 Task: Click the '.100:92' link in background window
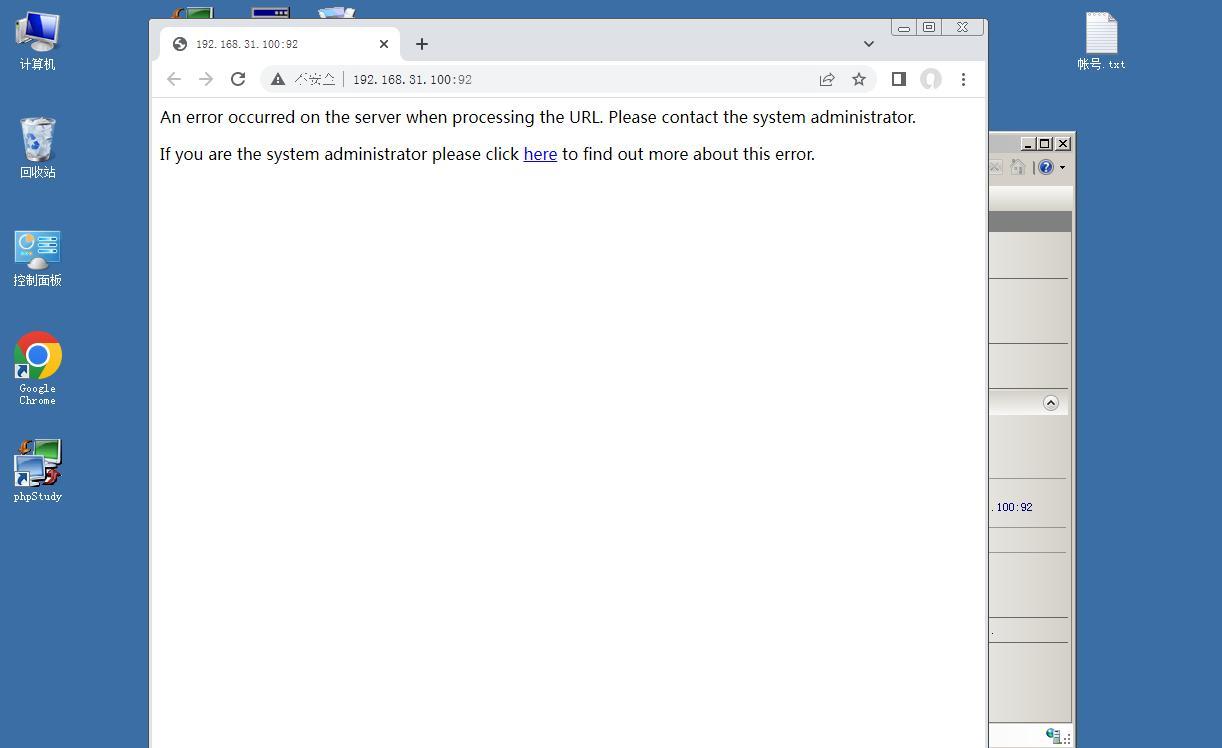[x=1012, y=507]
